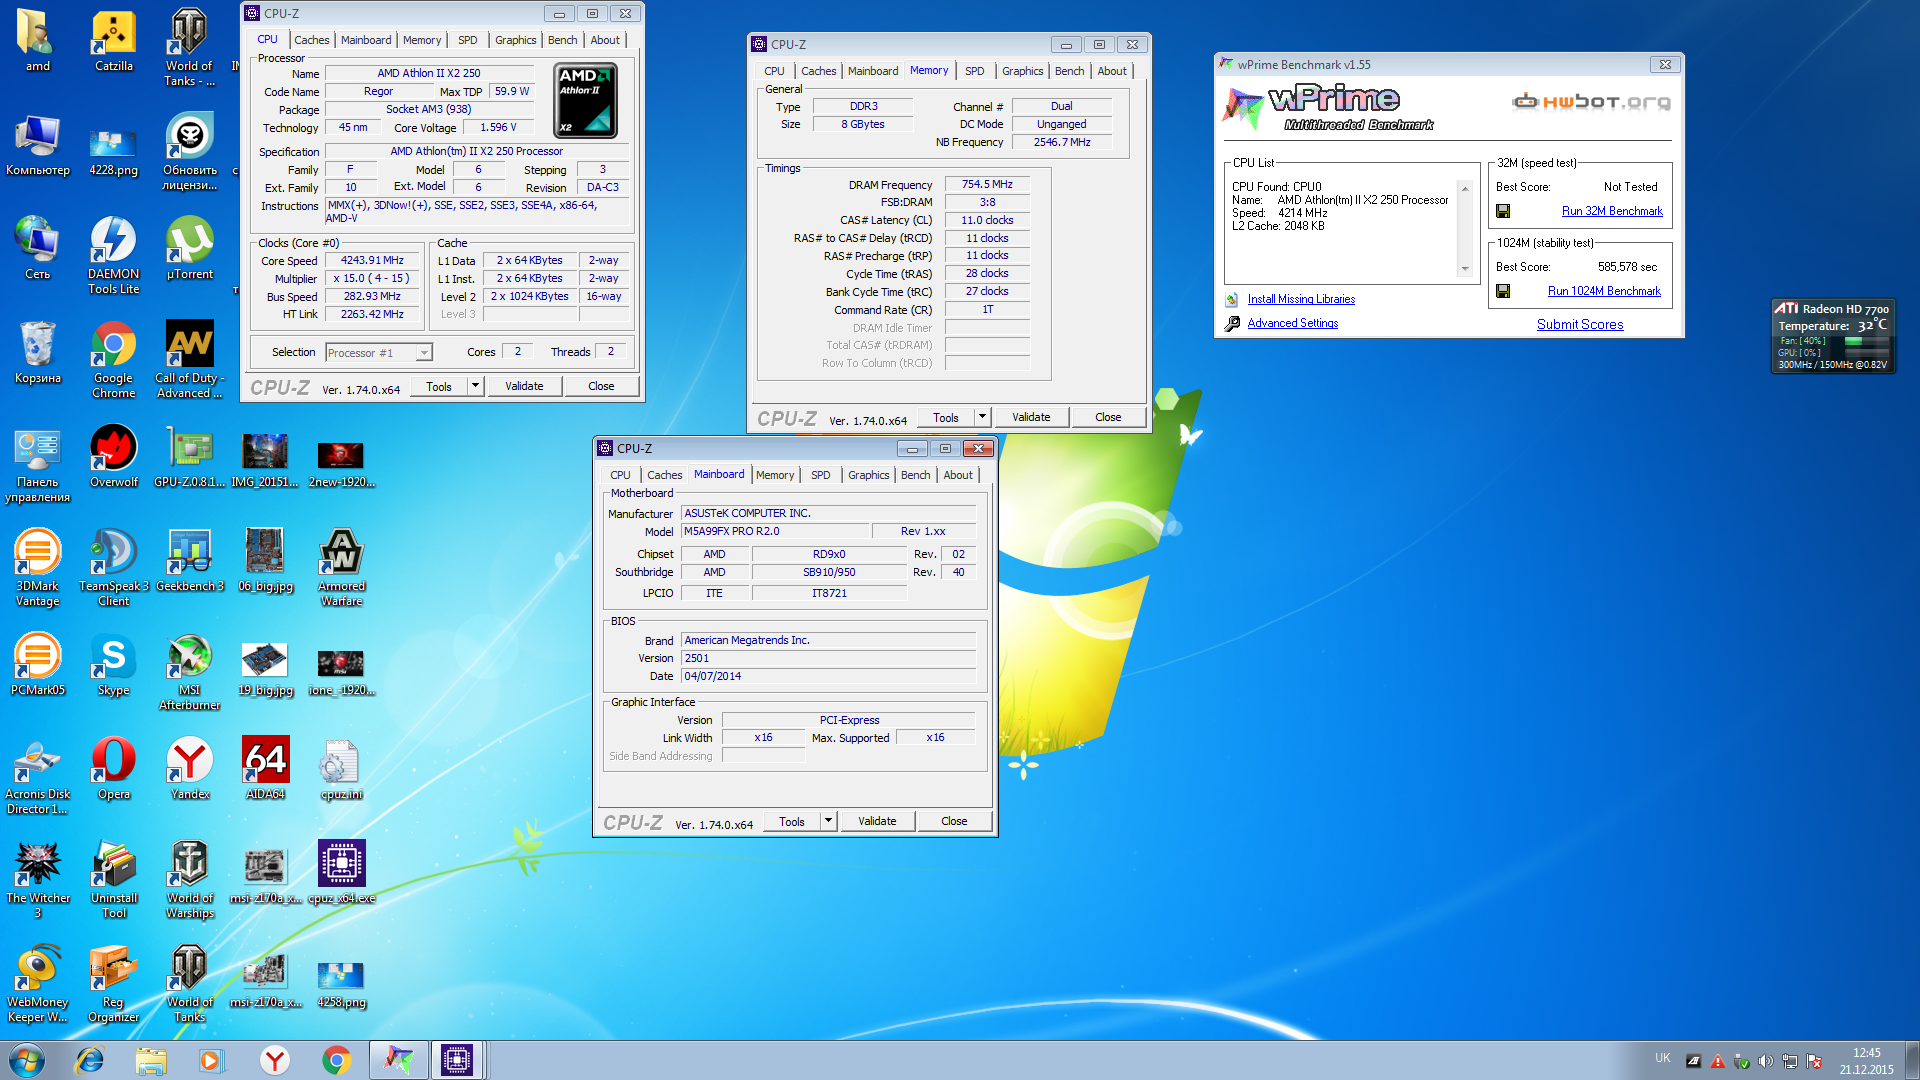Open TeamSpeak 3 Client icon
The width and height of the screenshot is (1920, 1080).
pos(114,568)
